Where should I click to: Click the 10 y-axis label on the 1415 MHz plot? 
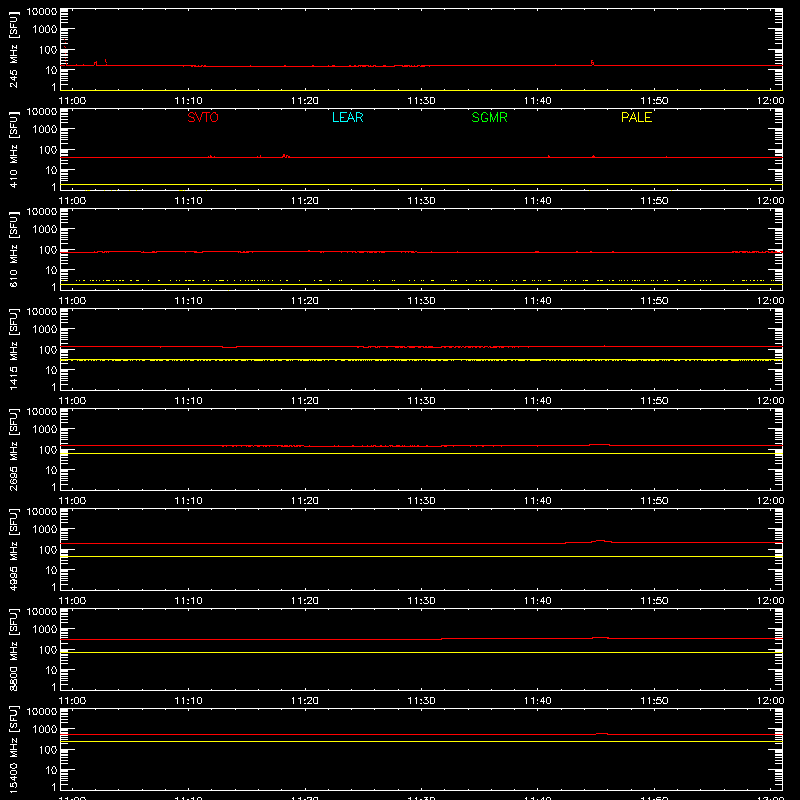pyautogui.click(x=51, y=370)
